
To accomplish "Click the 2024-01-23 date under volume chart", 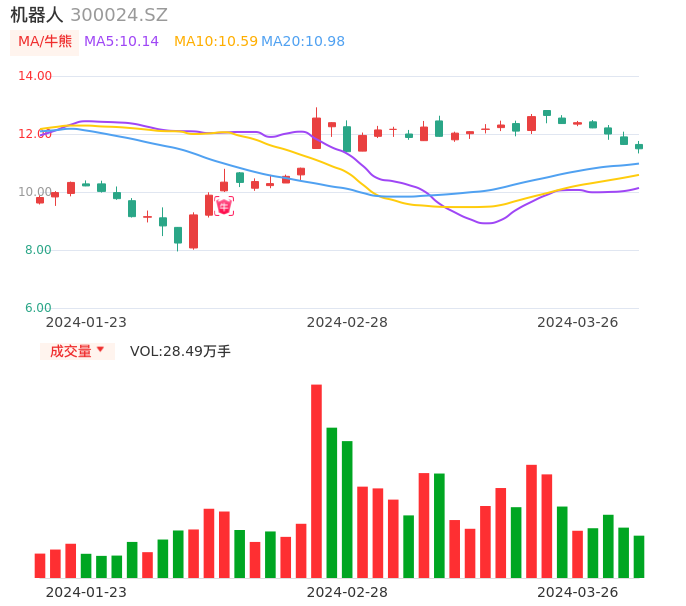I will [86, 592].
